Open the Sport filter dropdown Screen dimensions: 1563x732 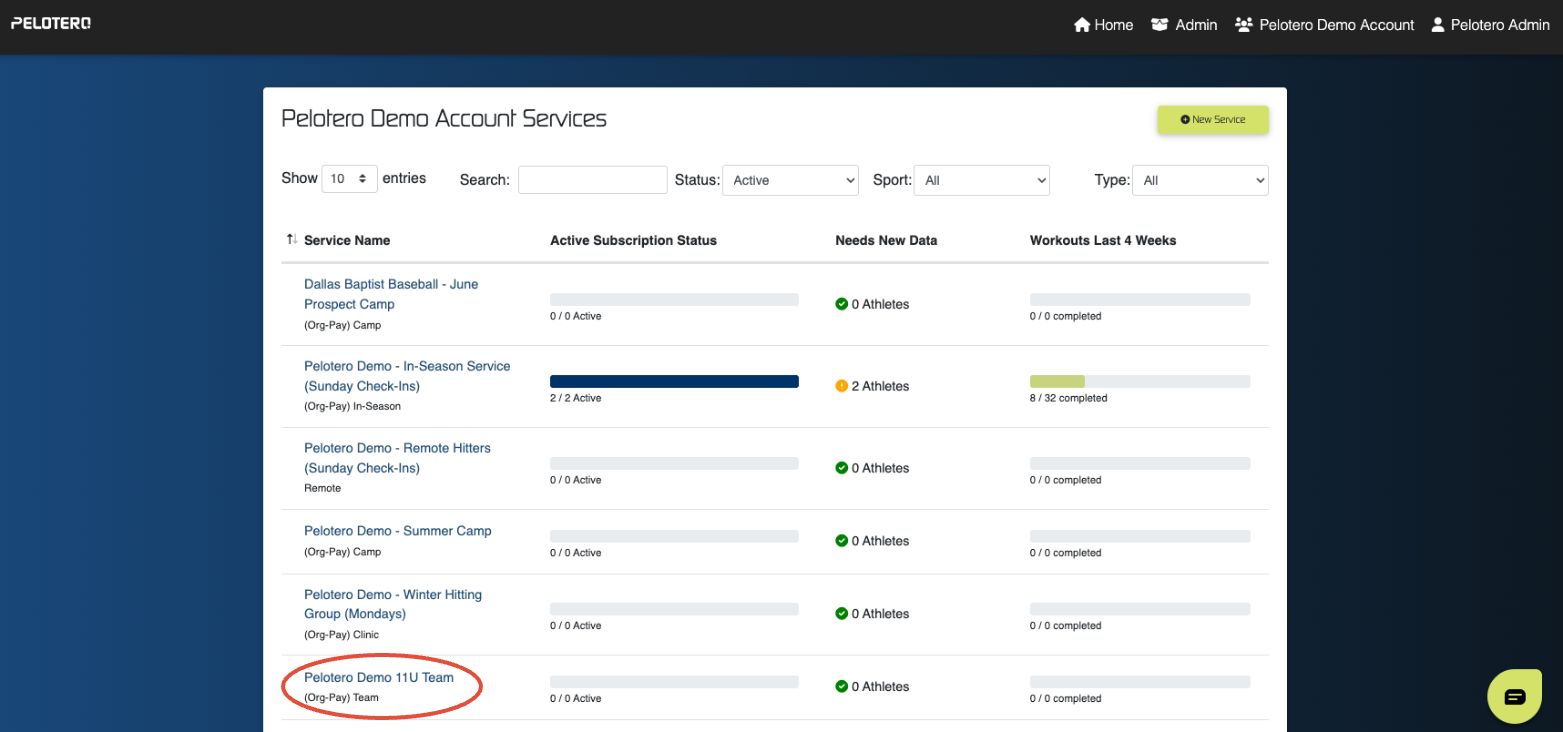(x=982, y=180)
